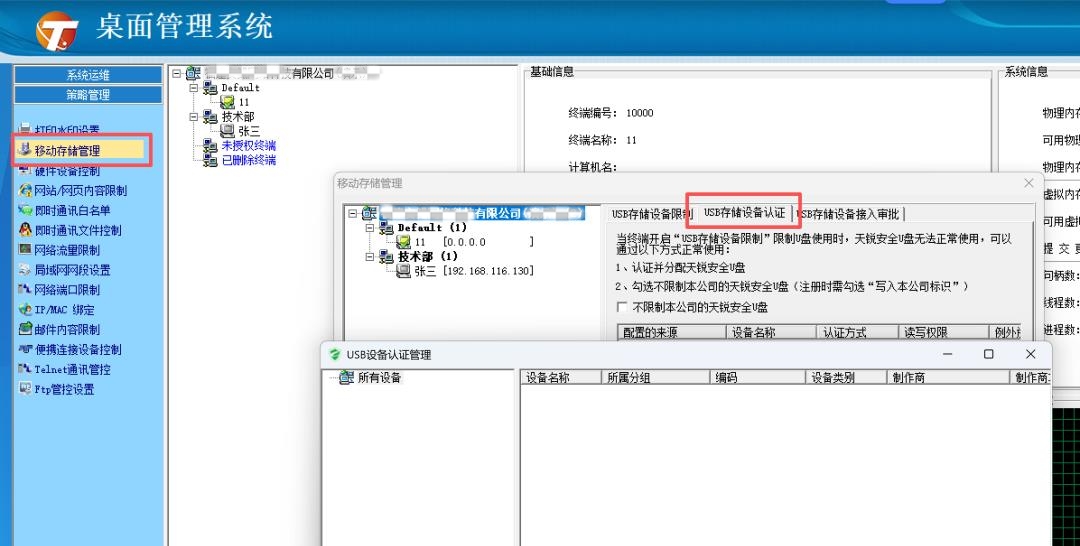Check 不限制本公司的天锐安全U盘 checkbox
The height and width of the screenshot is (546, 1080).
tap(622, 307)
